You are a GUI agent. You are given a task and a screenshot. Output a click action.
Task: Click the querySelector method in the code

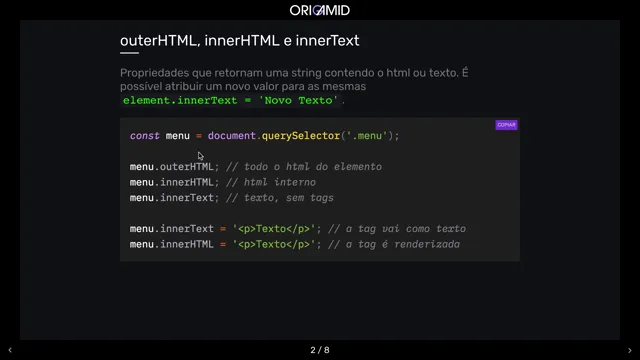(x=301, y=136)
